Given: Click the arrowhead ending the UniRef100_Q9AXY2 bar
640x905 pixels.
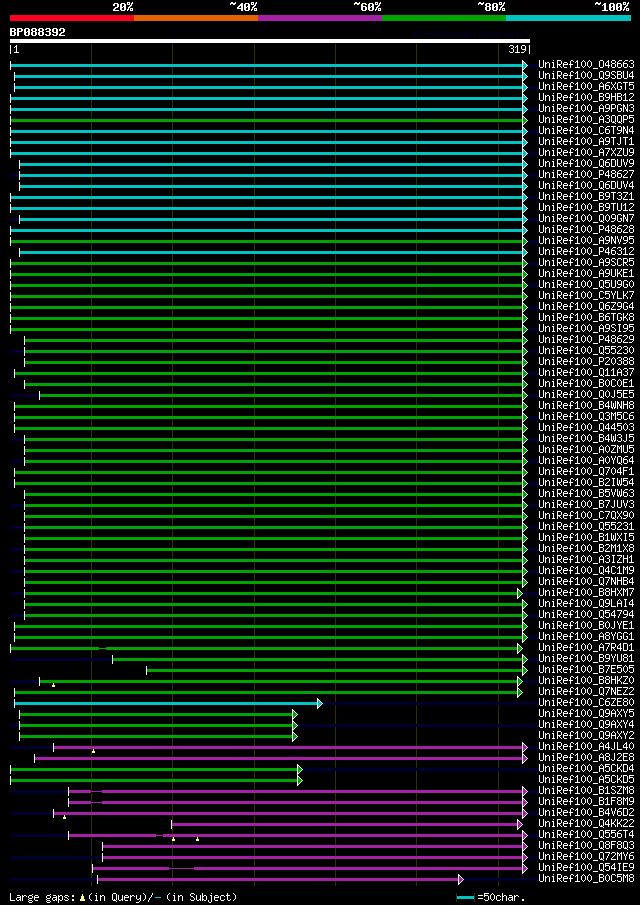Looking at the screenshot, I should point(295,736).
